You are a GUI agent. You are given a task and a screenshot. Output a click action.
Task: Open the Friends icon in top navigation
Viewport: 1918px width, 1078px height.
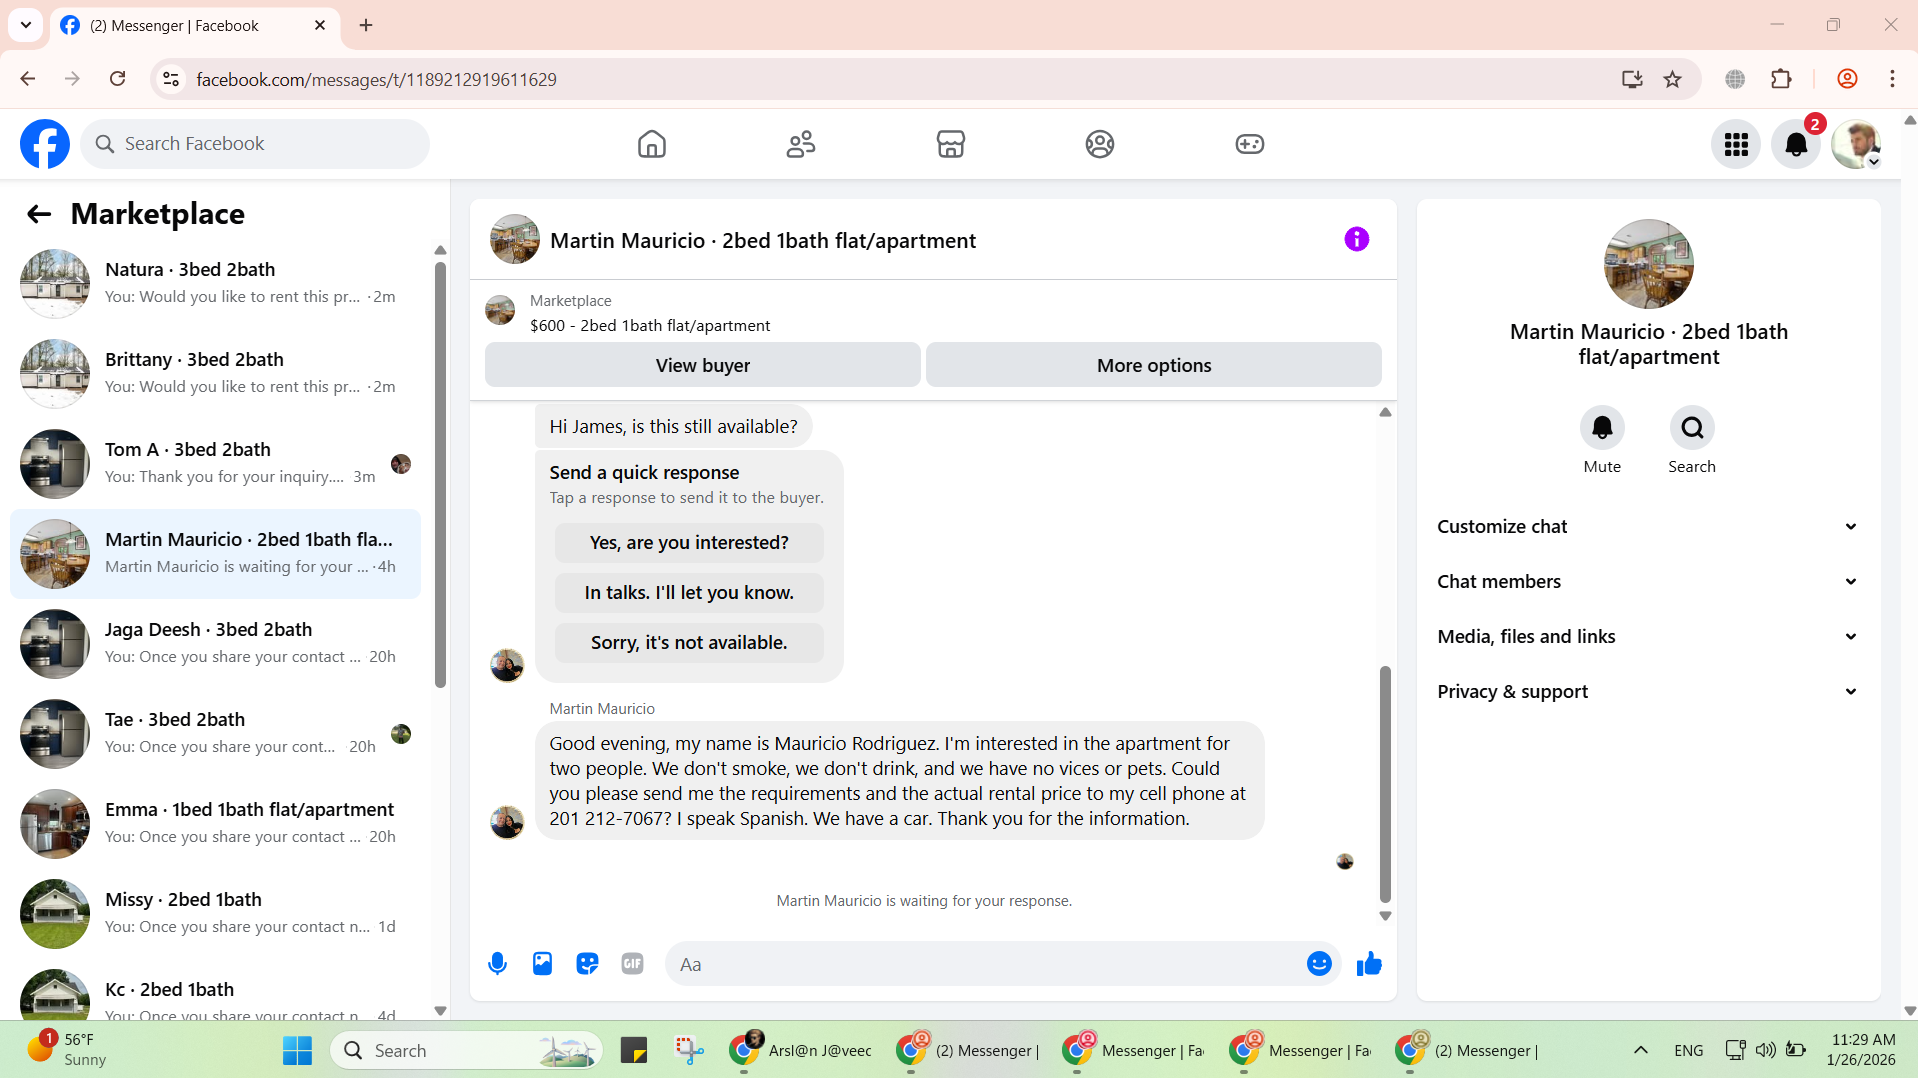coord(801,144)
